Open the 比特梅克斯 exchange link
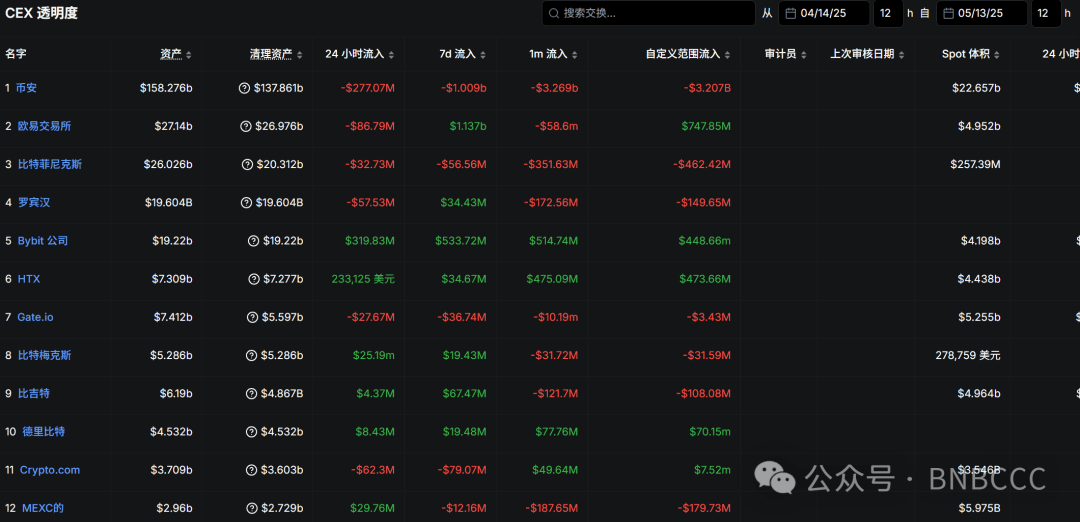The image size is (1080, 522). coord(44,355)
